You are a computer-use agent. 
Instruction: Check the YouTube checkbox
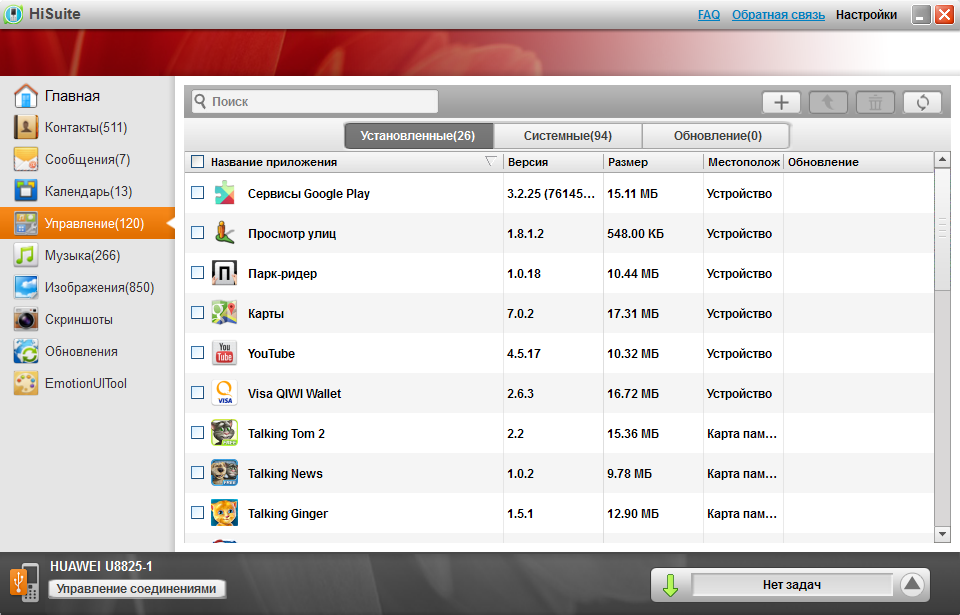coord(197,352)
